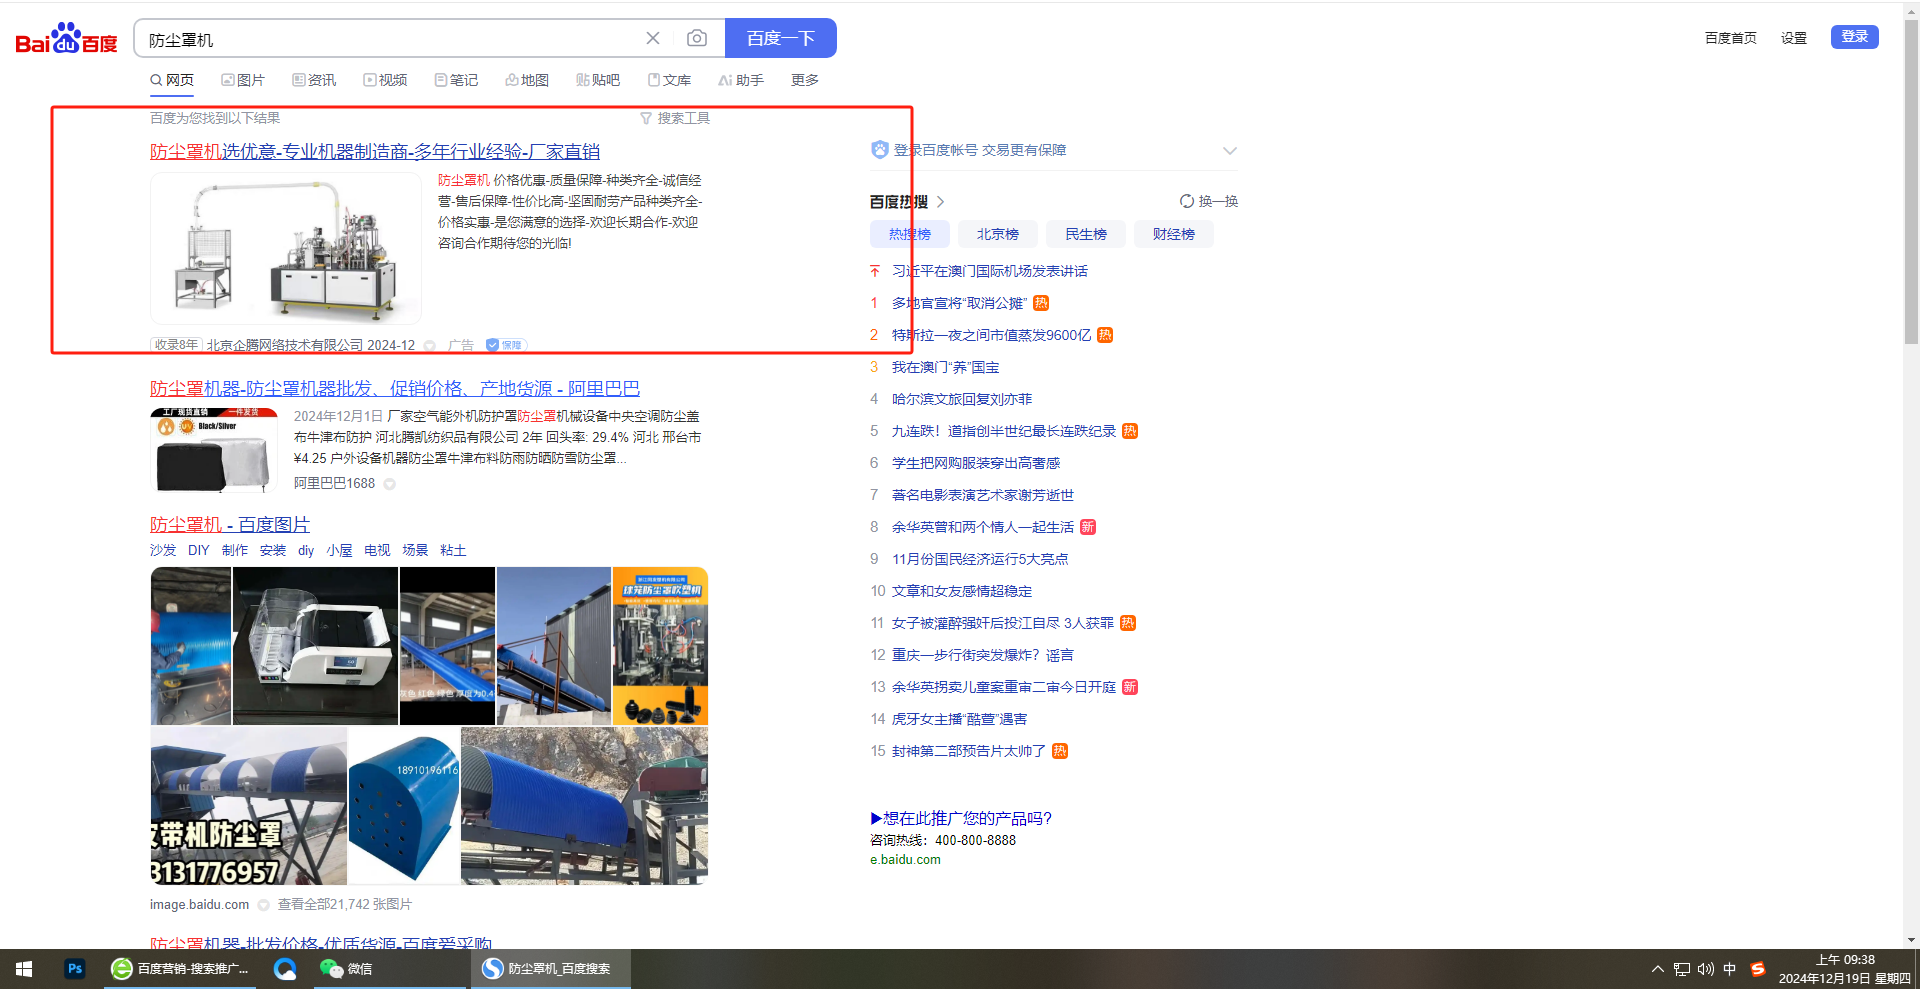Clear the search box with the X icon

[653, 38]
